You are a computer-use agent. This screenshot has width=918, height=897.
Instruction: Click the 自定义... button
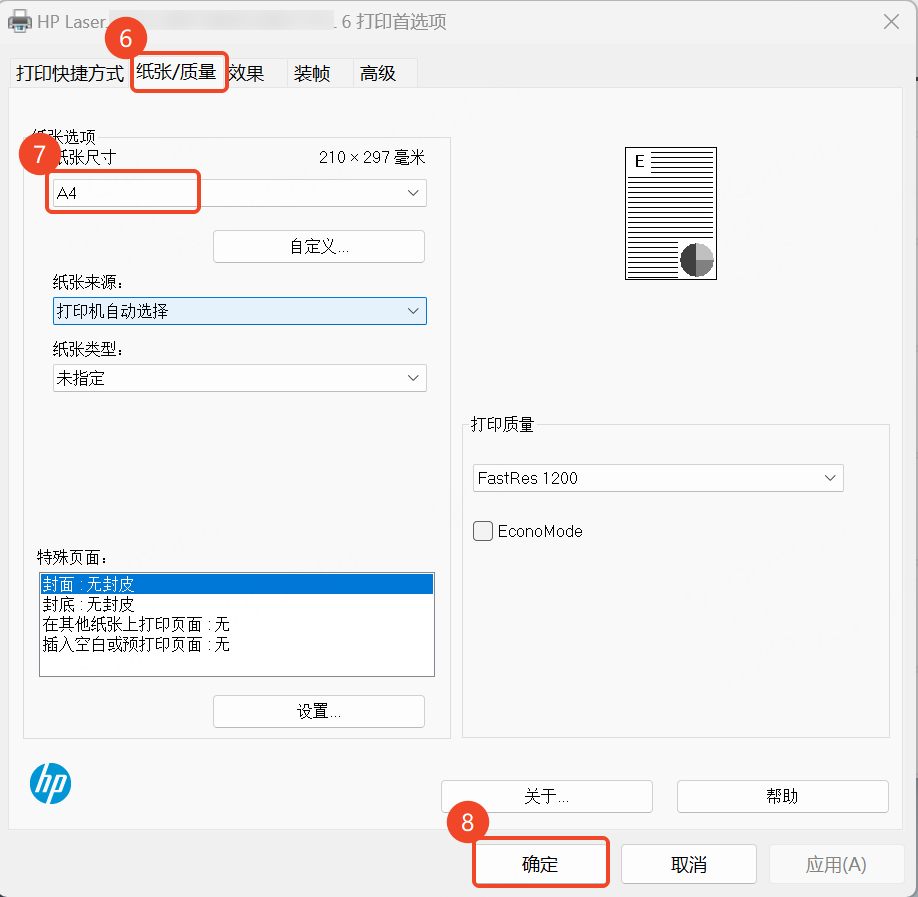point(319,246)
